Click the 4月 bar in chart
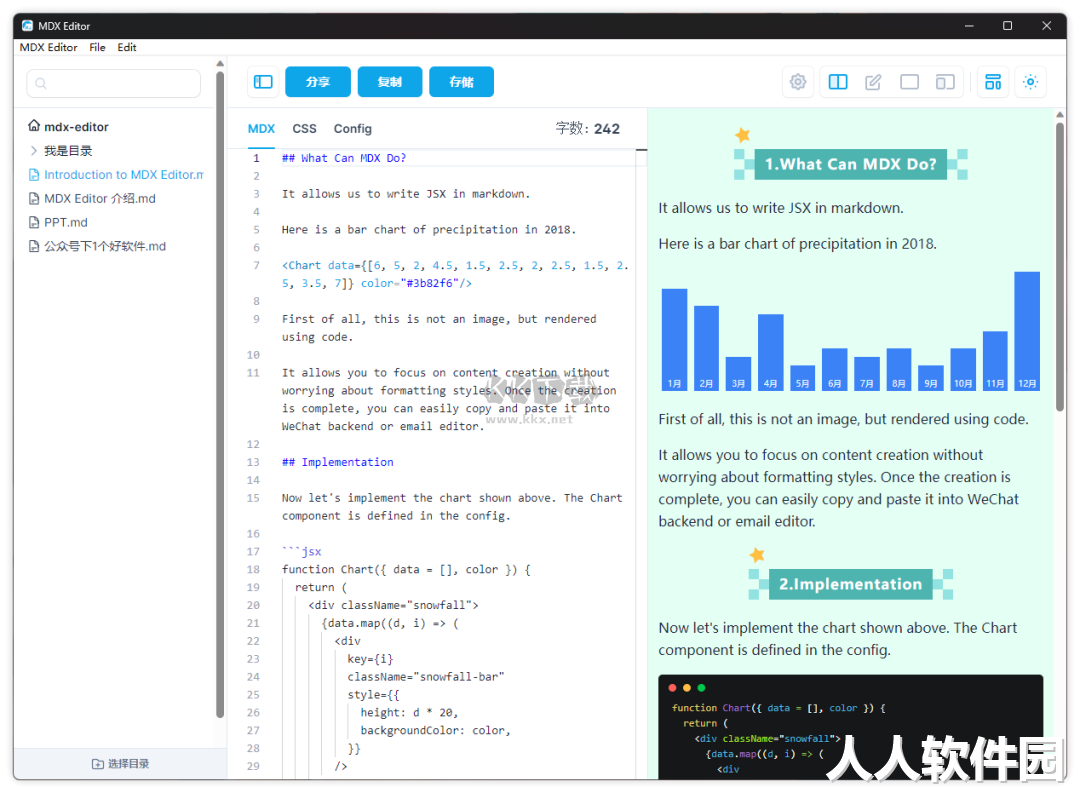This screenshot has width=1080, height=793. coord(771,352)
